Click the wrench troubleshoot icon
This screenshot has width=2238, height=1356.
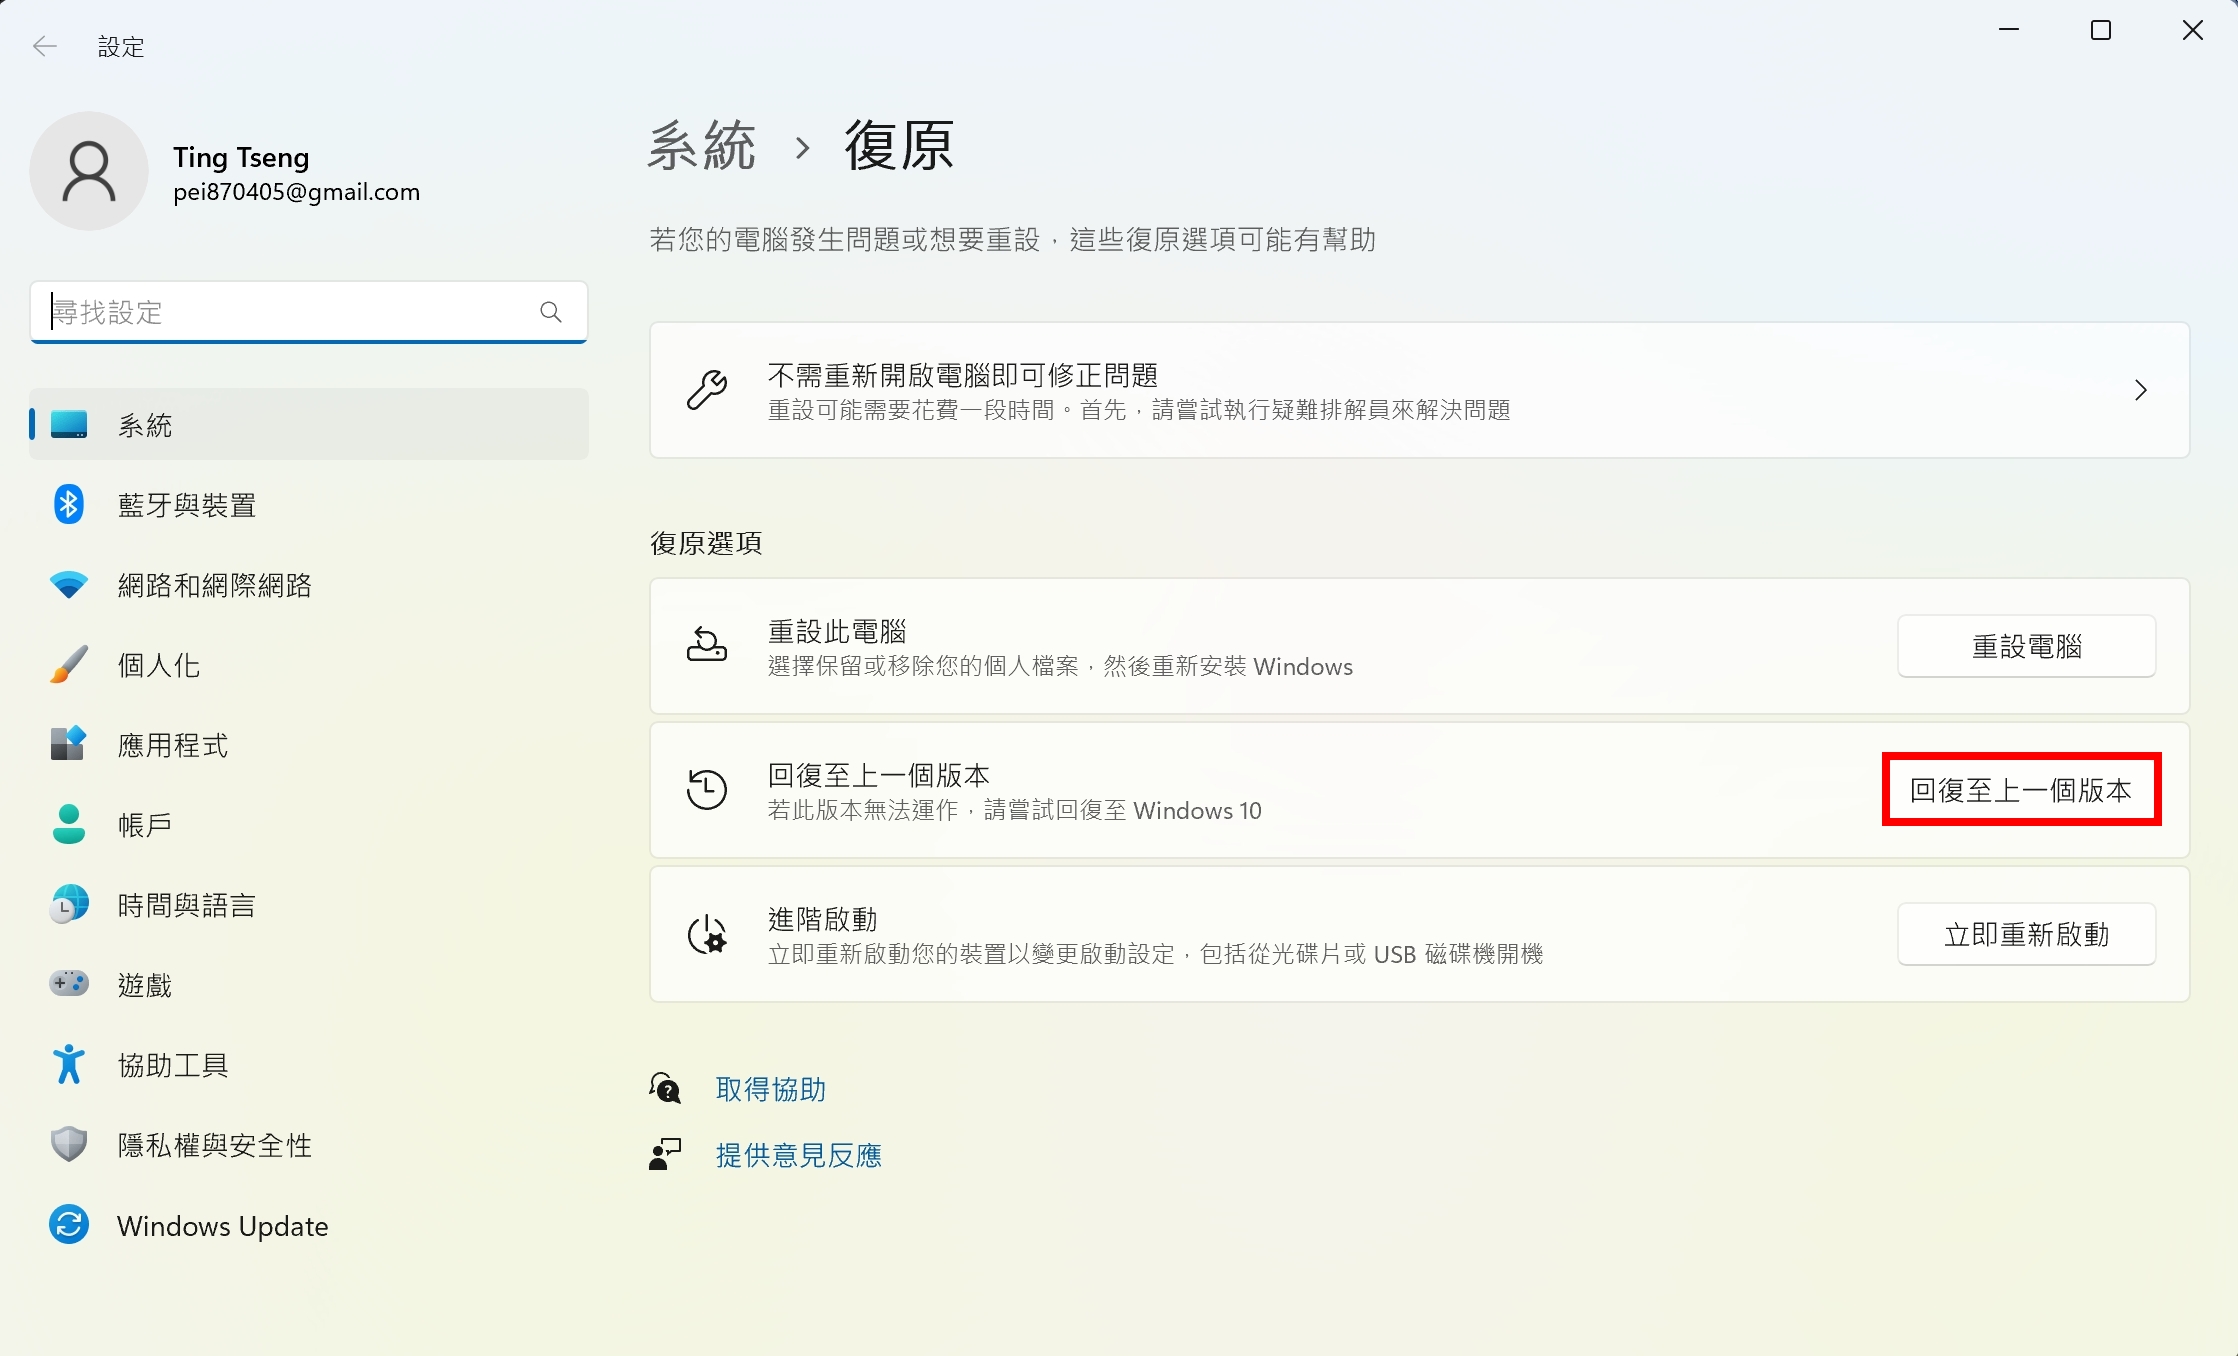point(707,390)
